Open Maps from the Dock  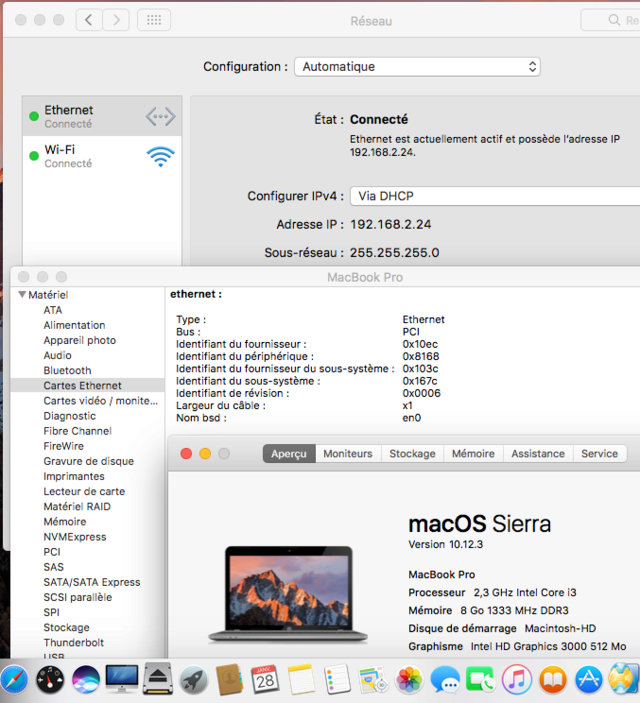373,680
